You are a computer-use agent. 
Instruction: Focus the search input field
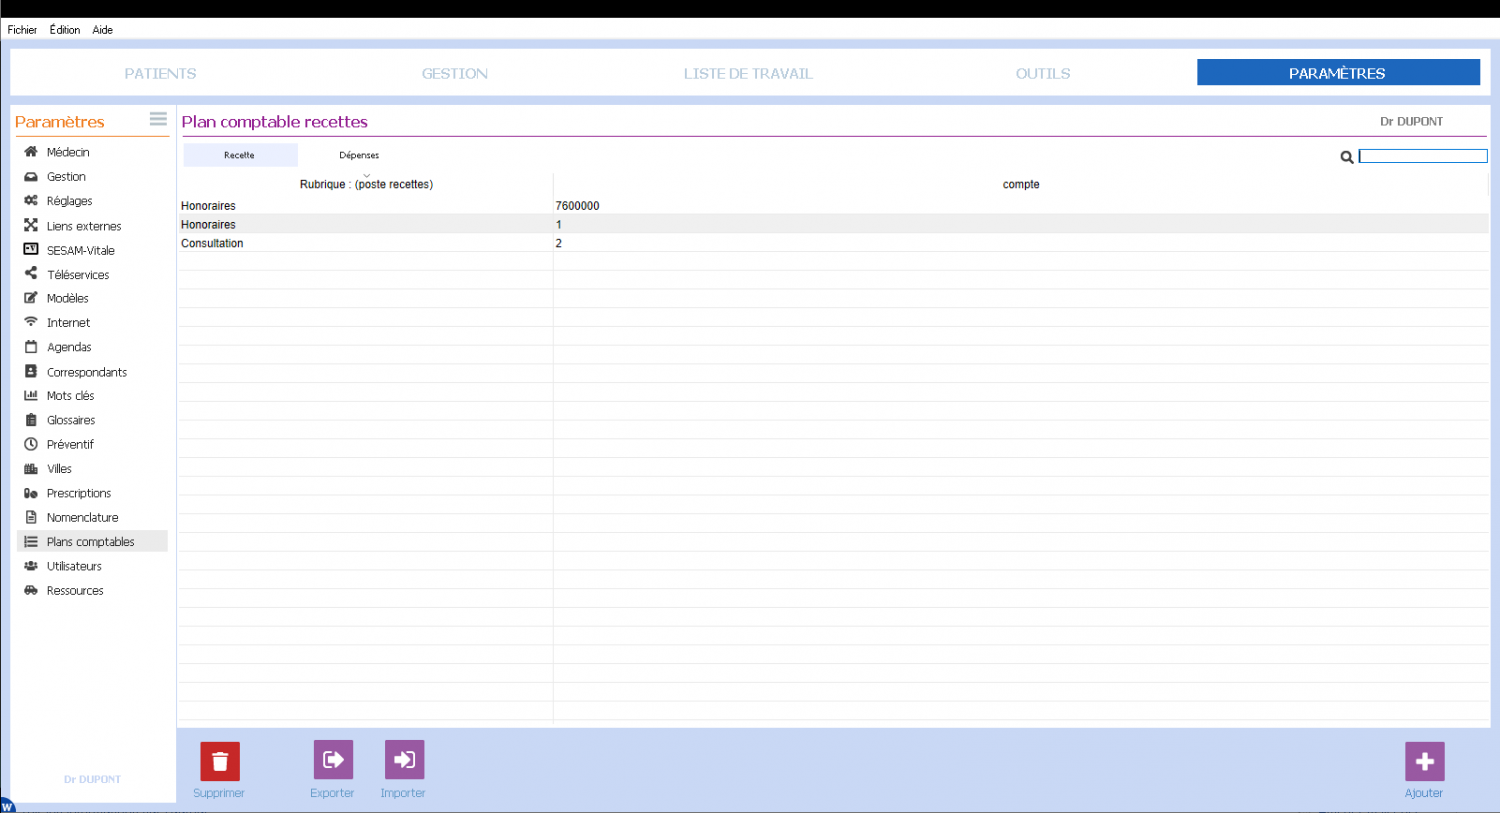pyautogui.click(x=1423, y=156)
